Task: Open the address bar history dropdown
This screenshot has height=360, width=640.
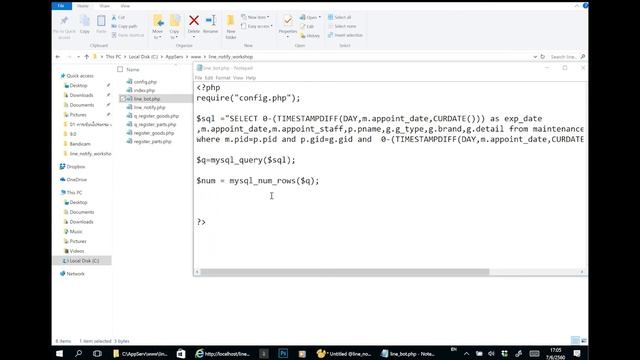Action: [x=535, y=57]
